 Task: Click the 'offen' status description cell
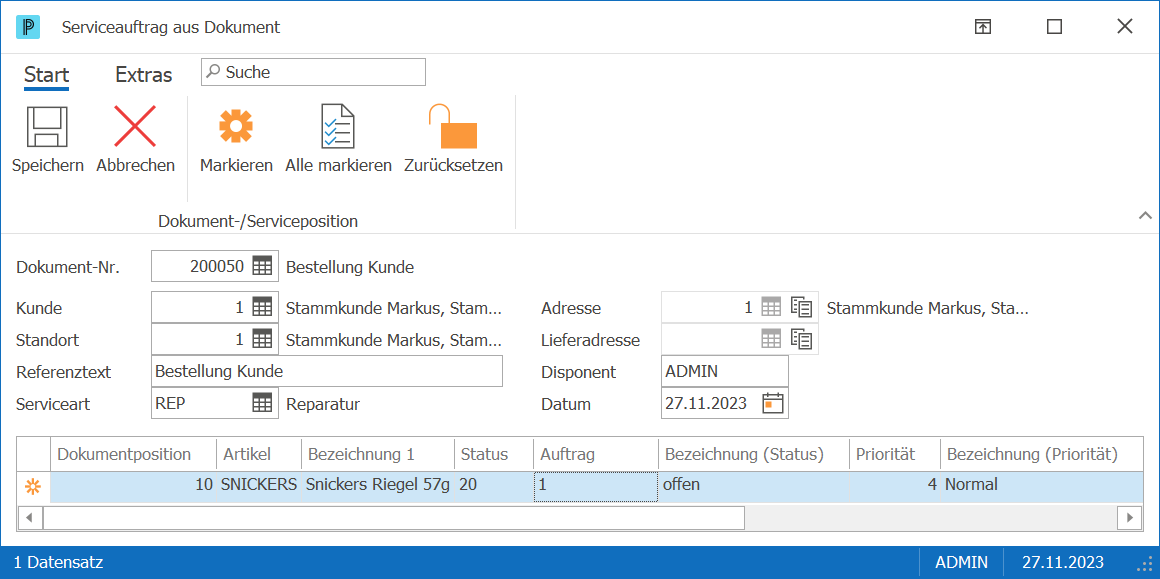coord(755,486)
